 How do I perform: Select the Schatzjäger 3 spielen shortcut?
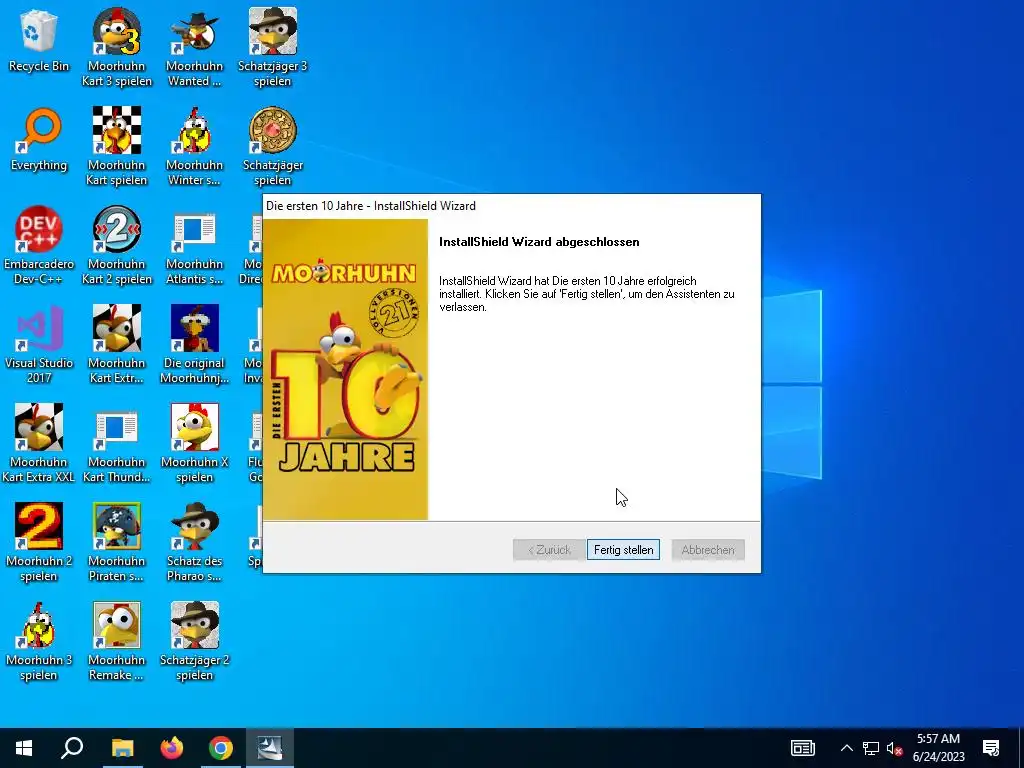click(272, 47)
